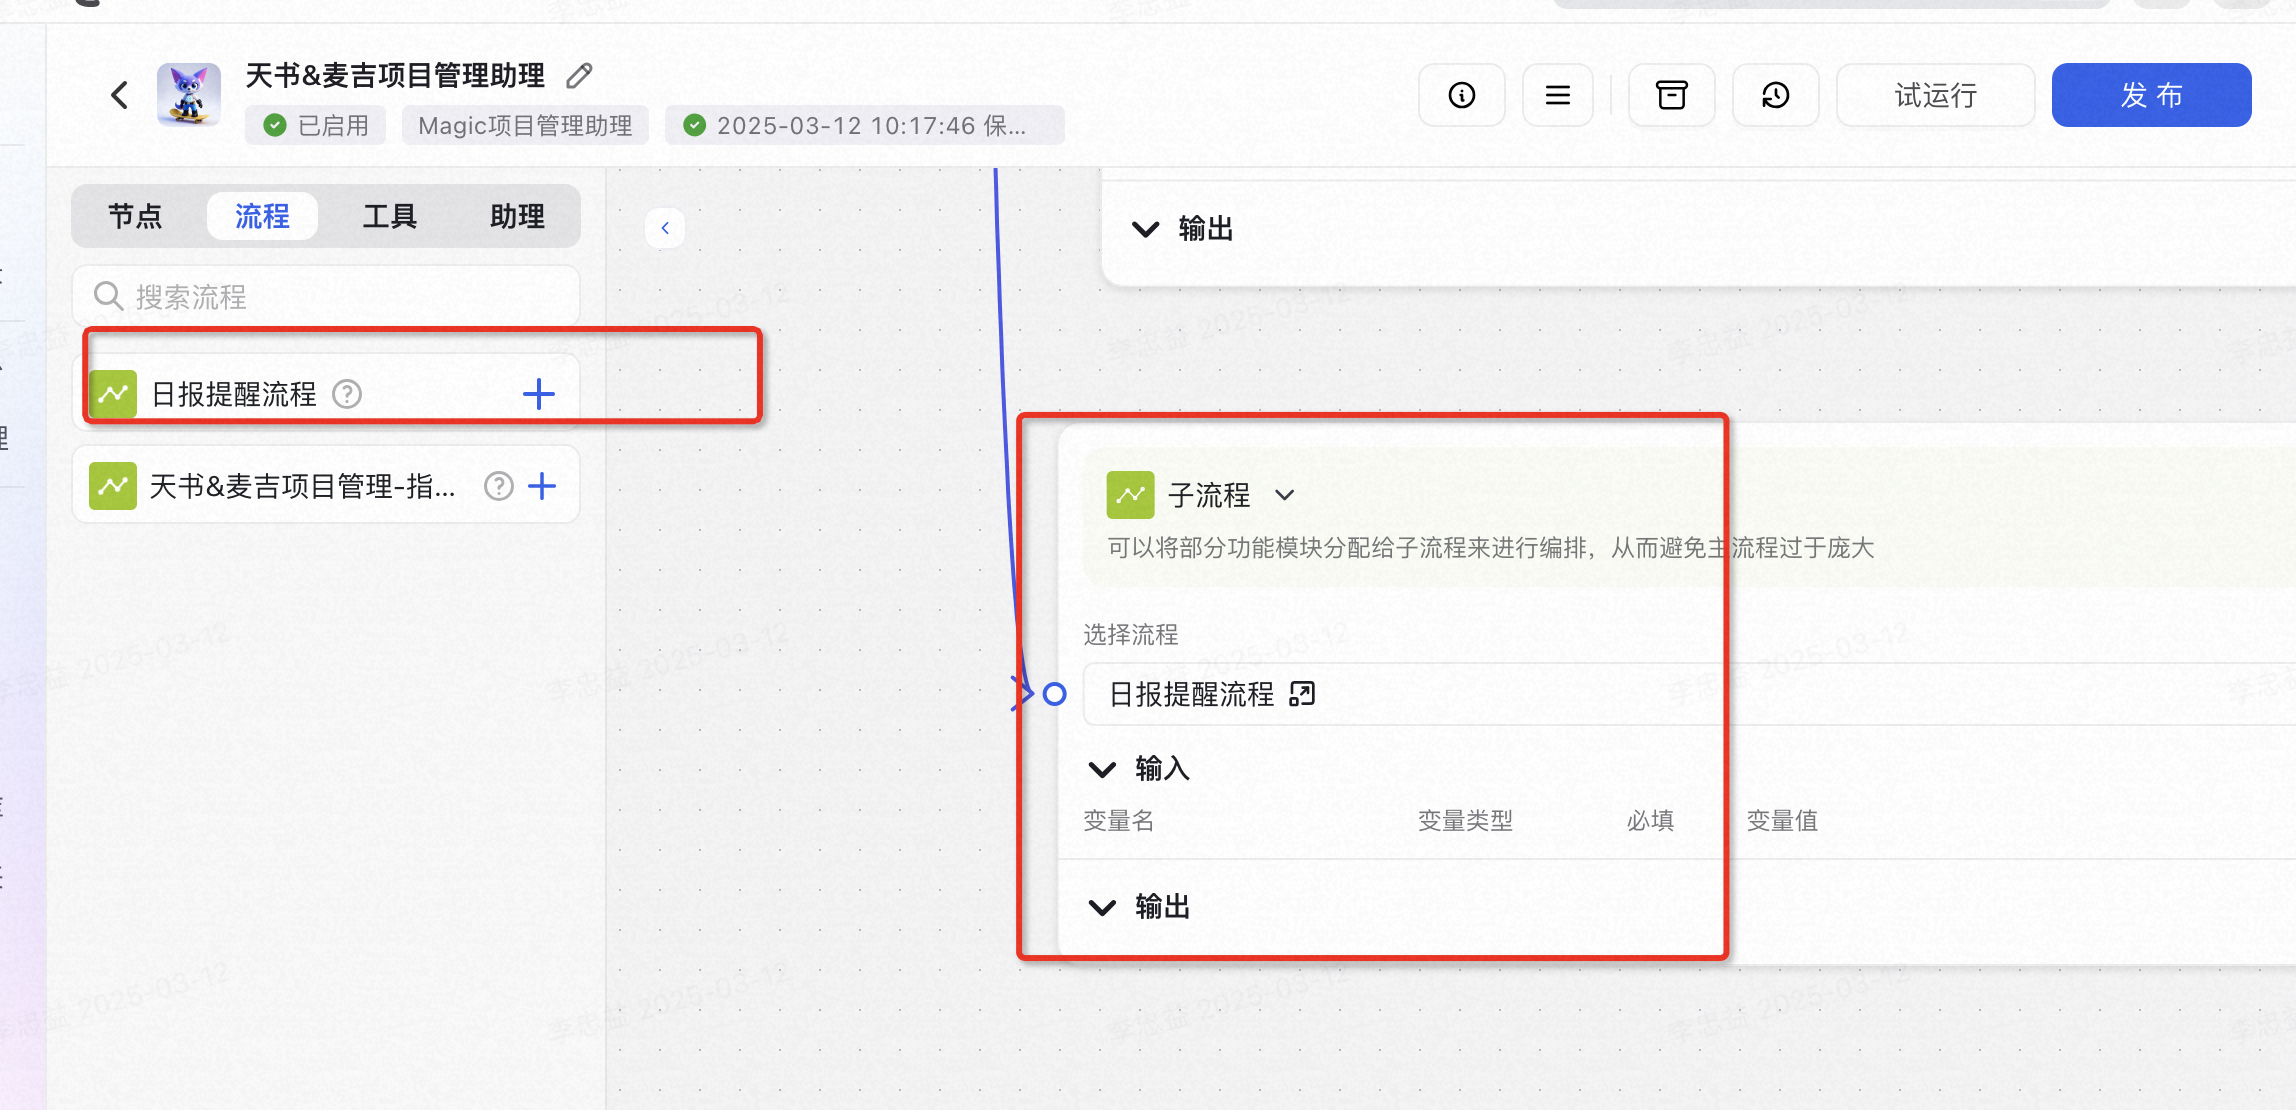The width and height of the screenshot is (2296, 1110).
Task: Click the 已启用 status badge
Action: point(316,125)
